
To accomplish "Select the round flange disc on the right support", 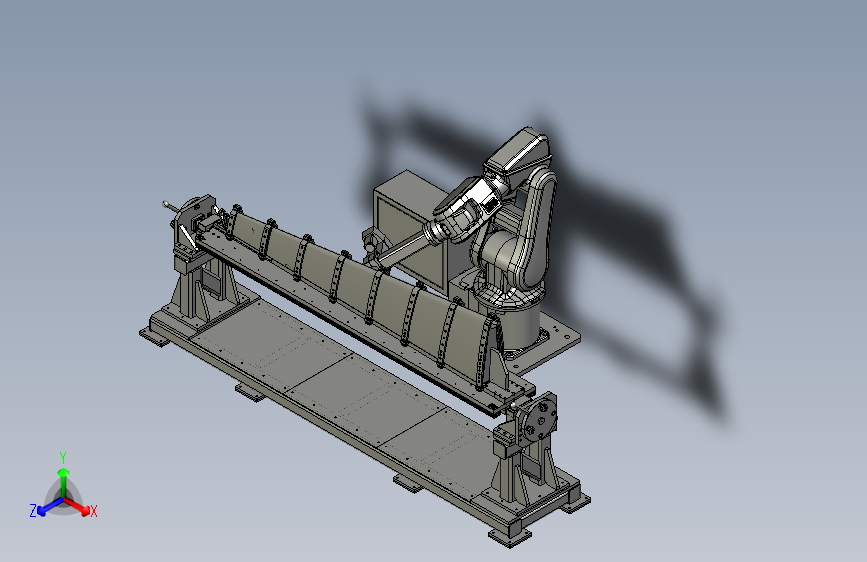I will 539,419.
